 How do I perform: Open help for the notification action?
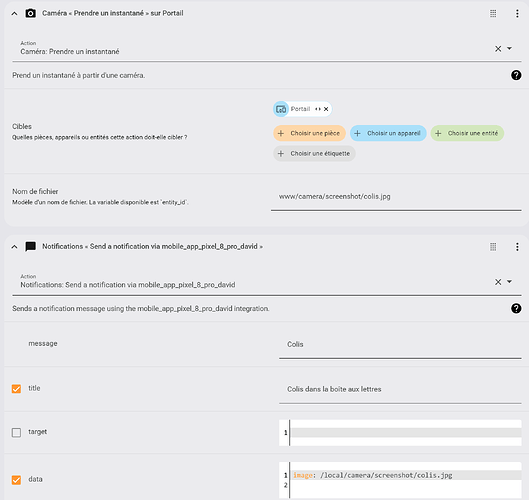point(516,308)
